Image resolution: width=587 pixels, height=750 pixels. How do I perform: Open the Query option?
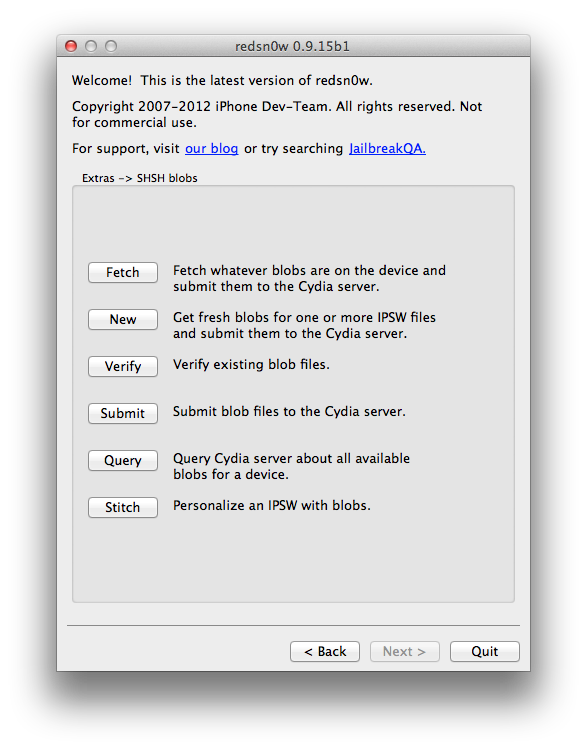tap(122, 460)
